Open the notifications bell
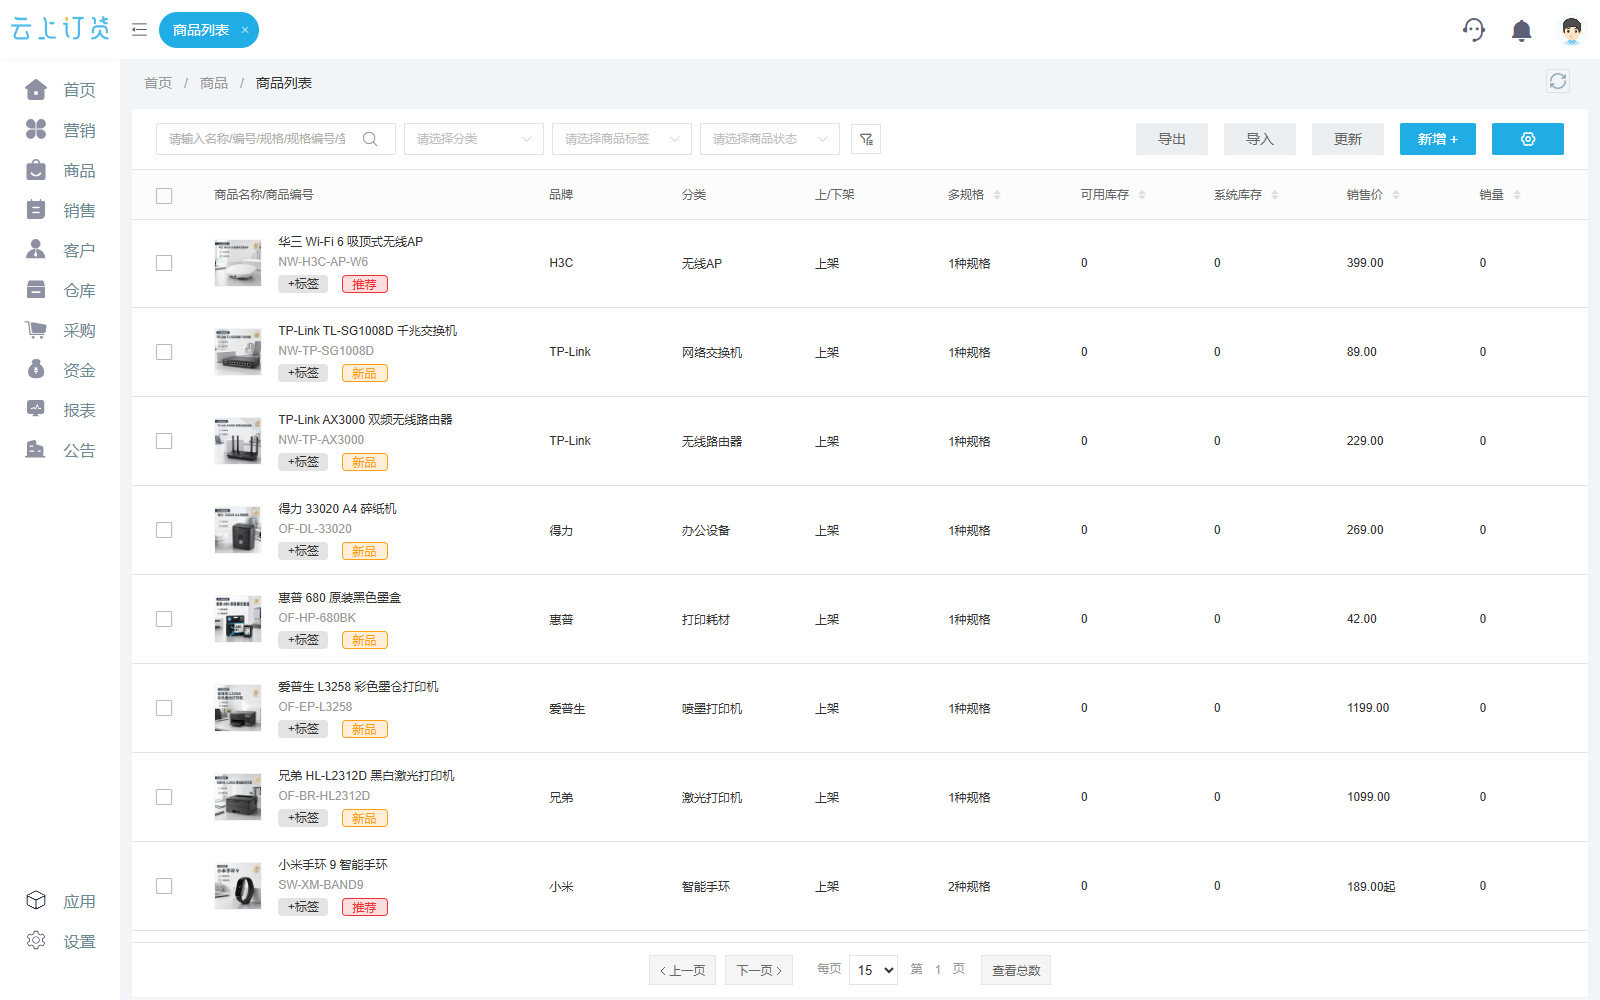 coord(1521,31)
